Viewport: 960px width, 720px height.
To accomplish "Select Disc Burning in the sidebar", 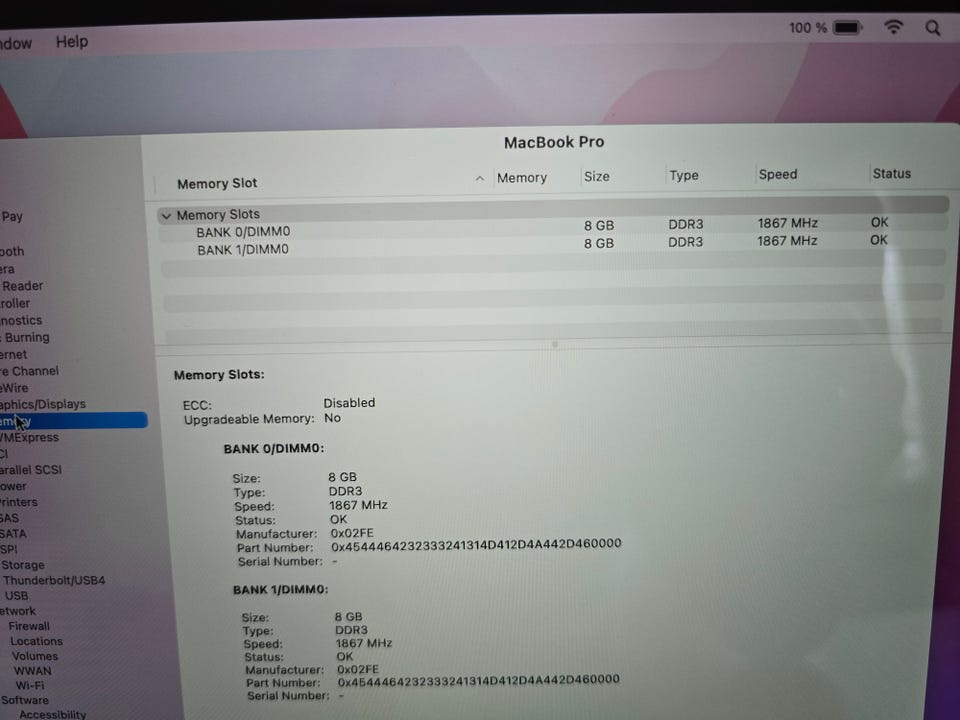I will click(25, 337).
